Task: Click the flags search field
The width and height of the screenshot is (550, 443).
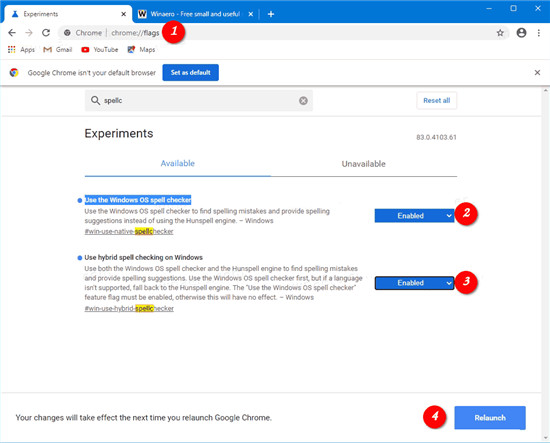Action: coord(199,101)
